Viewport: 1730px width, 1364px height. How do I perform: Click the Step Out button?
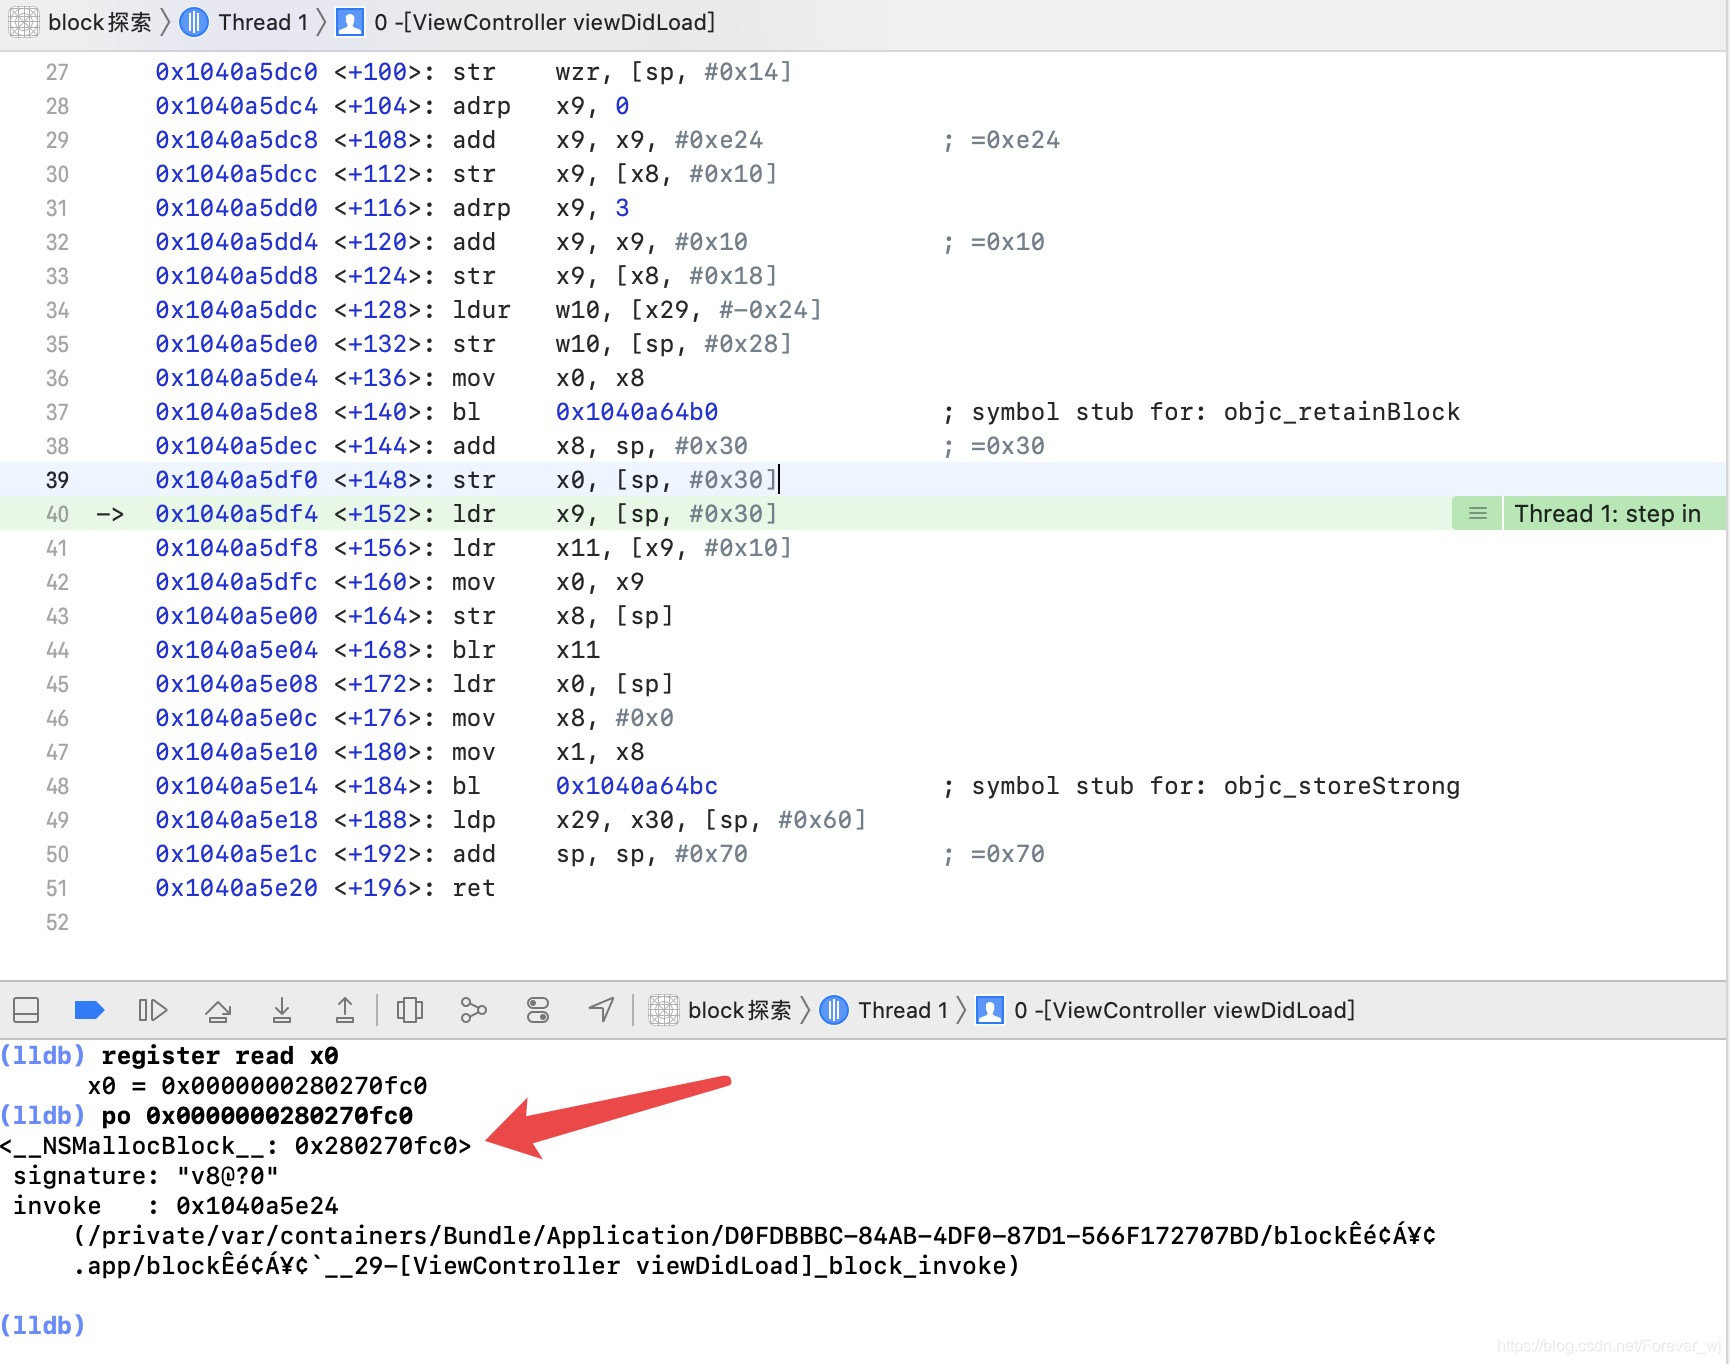click(345, 1010)
